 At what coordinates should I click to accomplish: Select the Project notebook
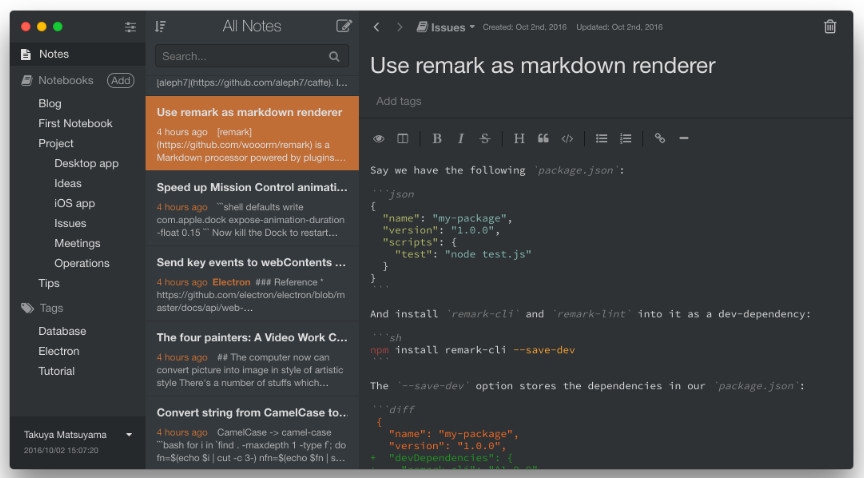(x=56, y=143)
